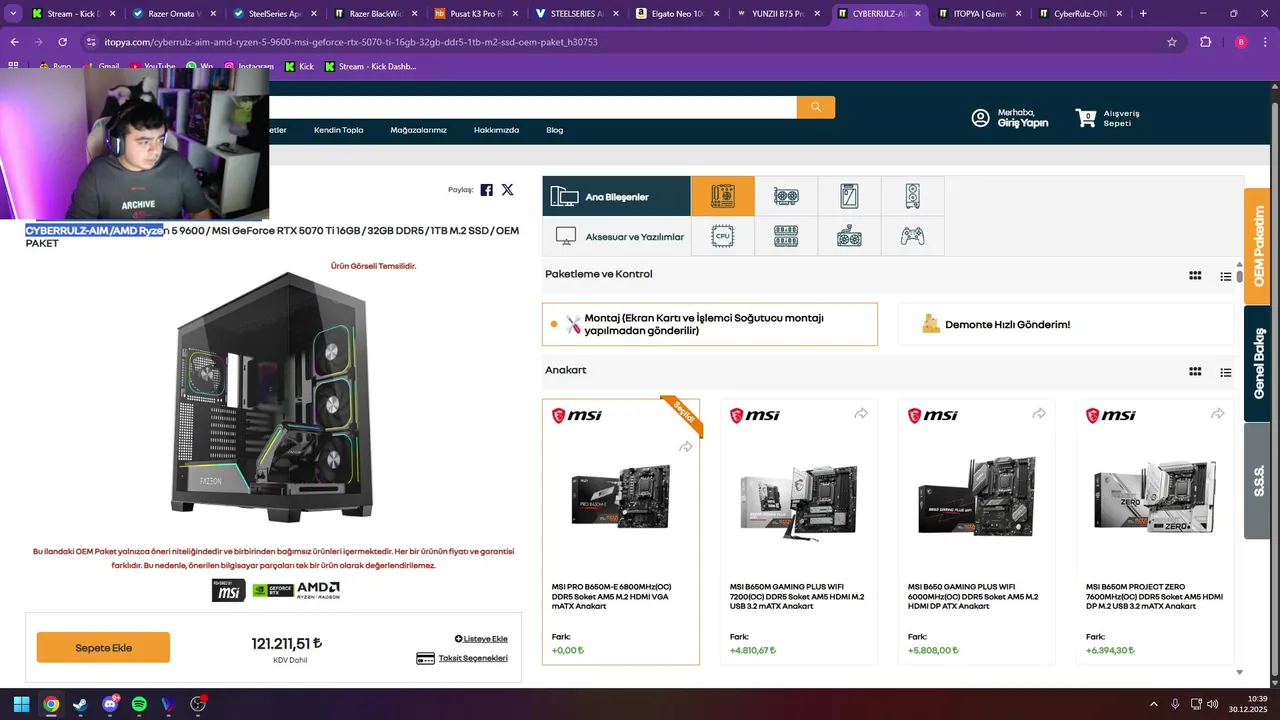
Task: Click the component panel inner scrollbar
Action: 1239,276
